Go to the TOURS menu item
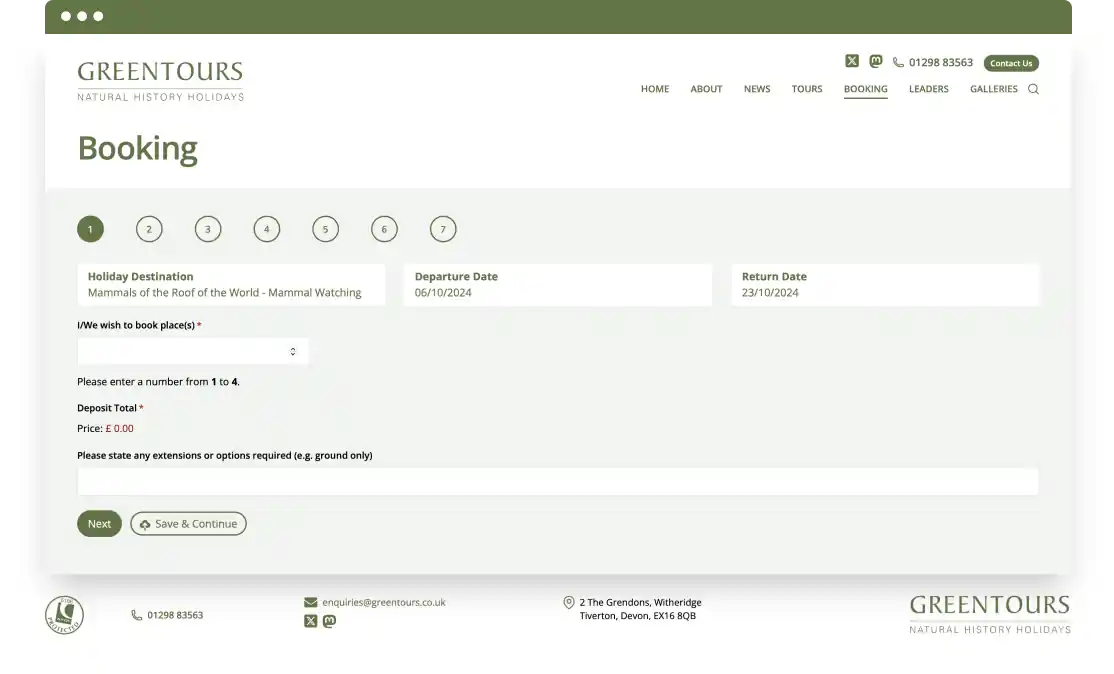1114x674 pixels. click(x=806, y=89)
